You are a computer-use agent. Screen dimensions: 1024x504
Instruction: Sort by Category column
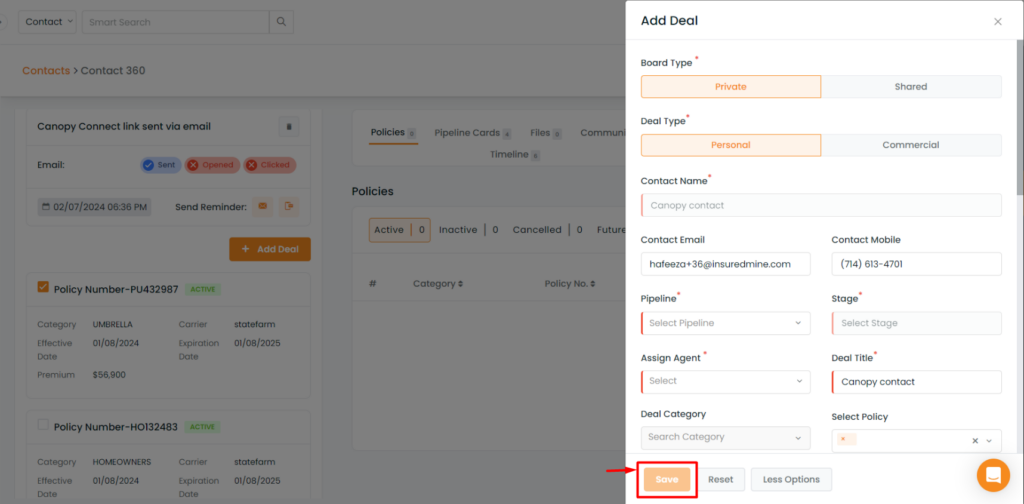[x=438, y=284]
